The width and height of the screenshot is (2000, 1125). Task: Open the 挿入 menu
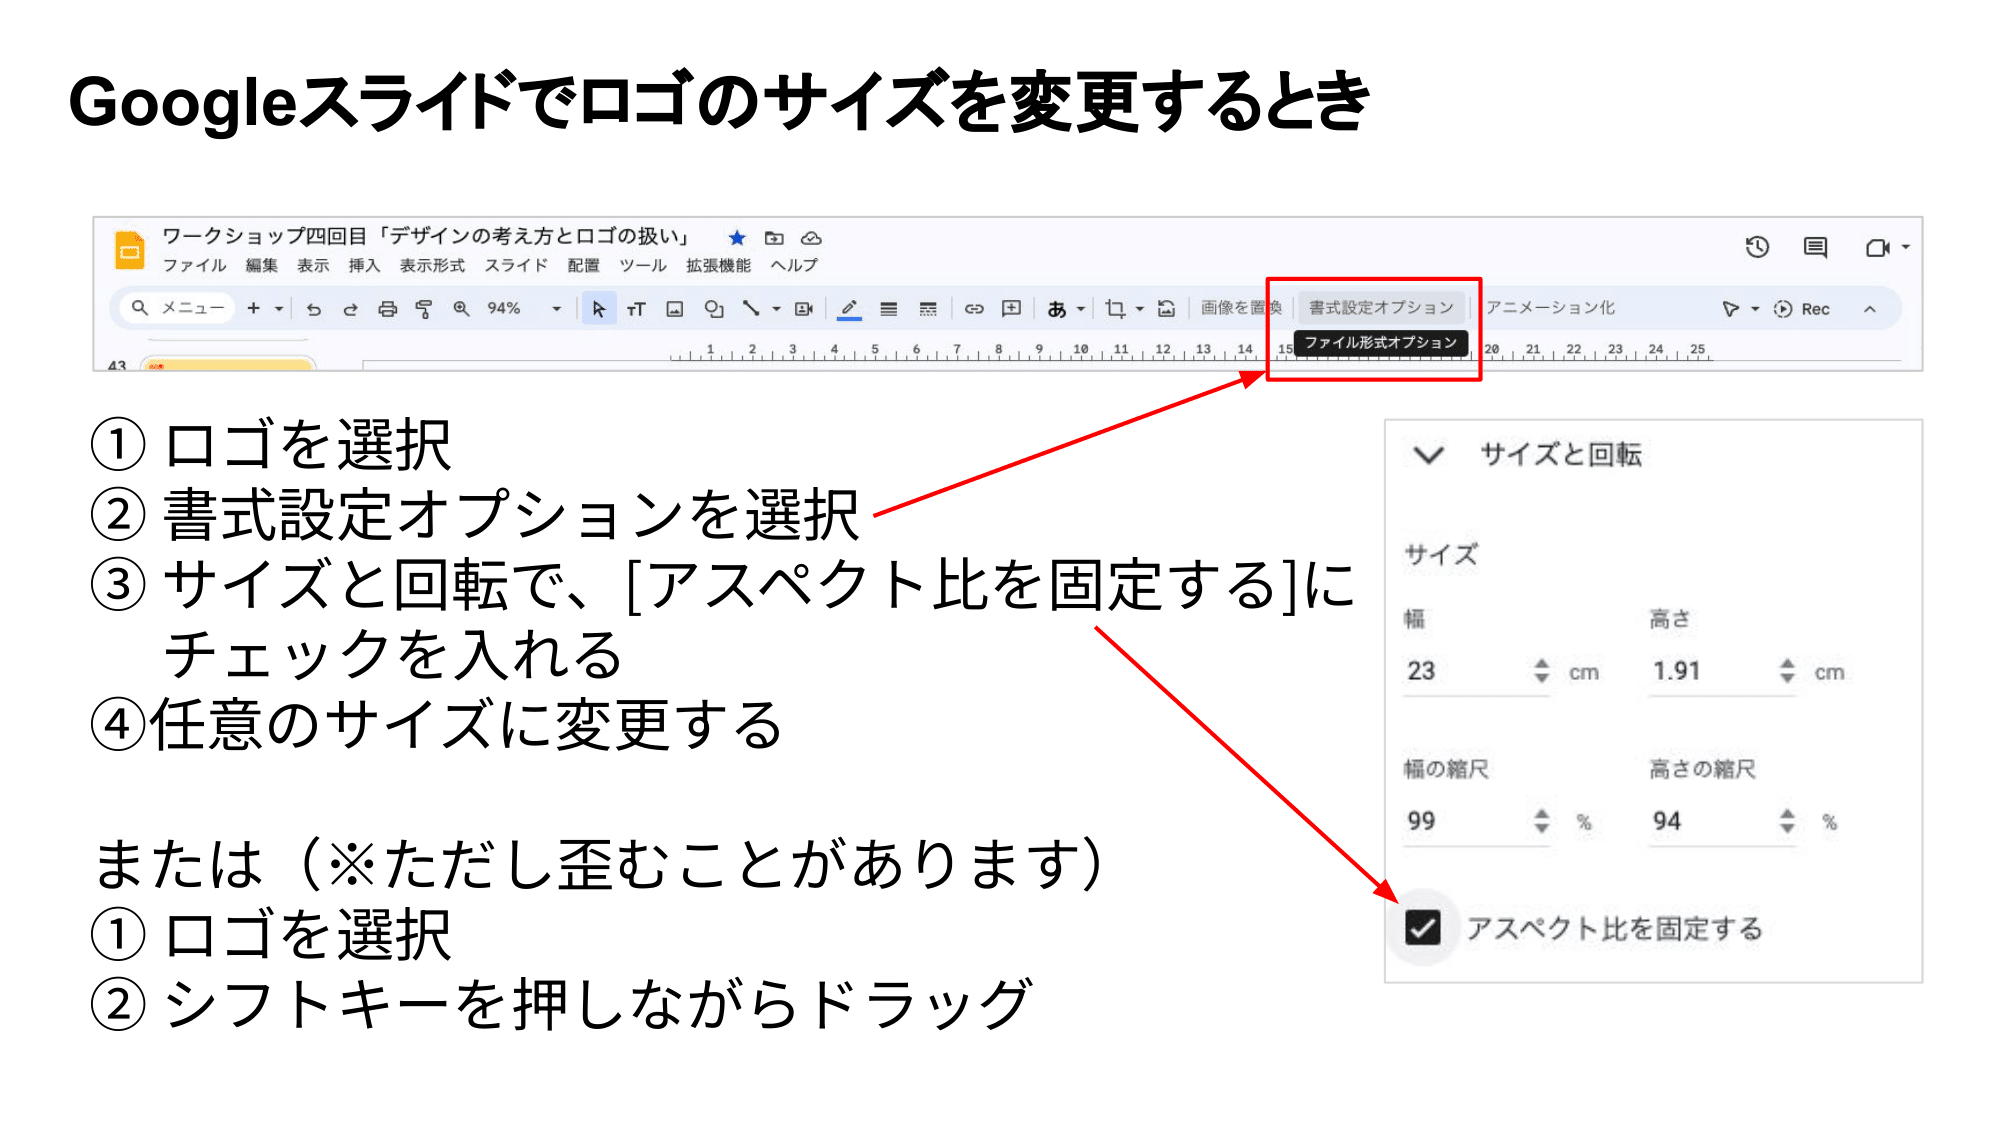click(x=364, y=265)
